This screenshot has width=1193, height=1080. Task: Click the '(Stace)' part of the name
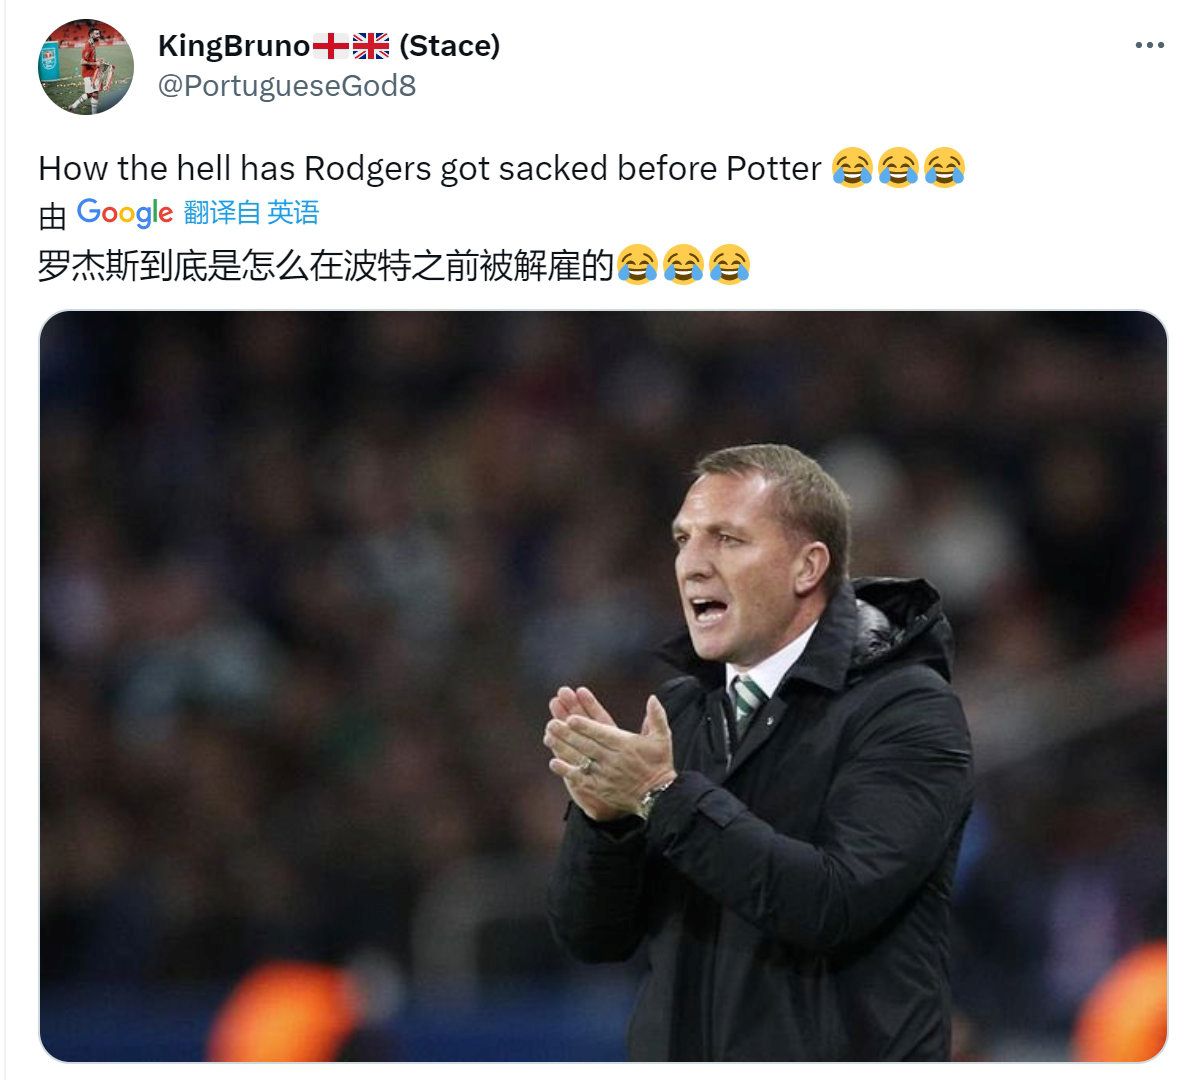[450, 46]
